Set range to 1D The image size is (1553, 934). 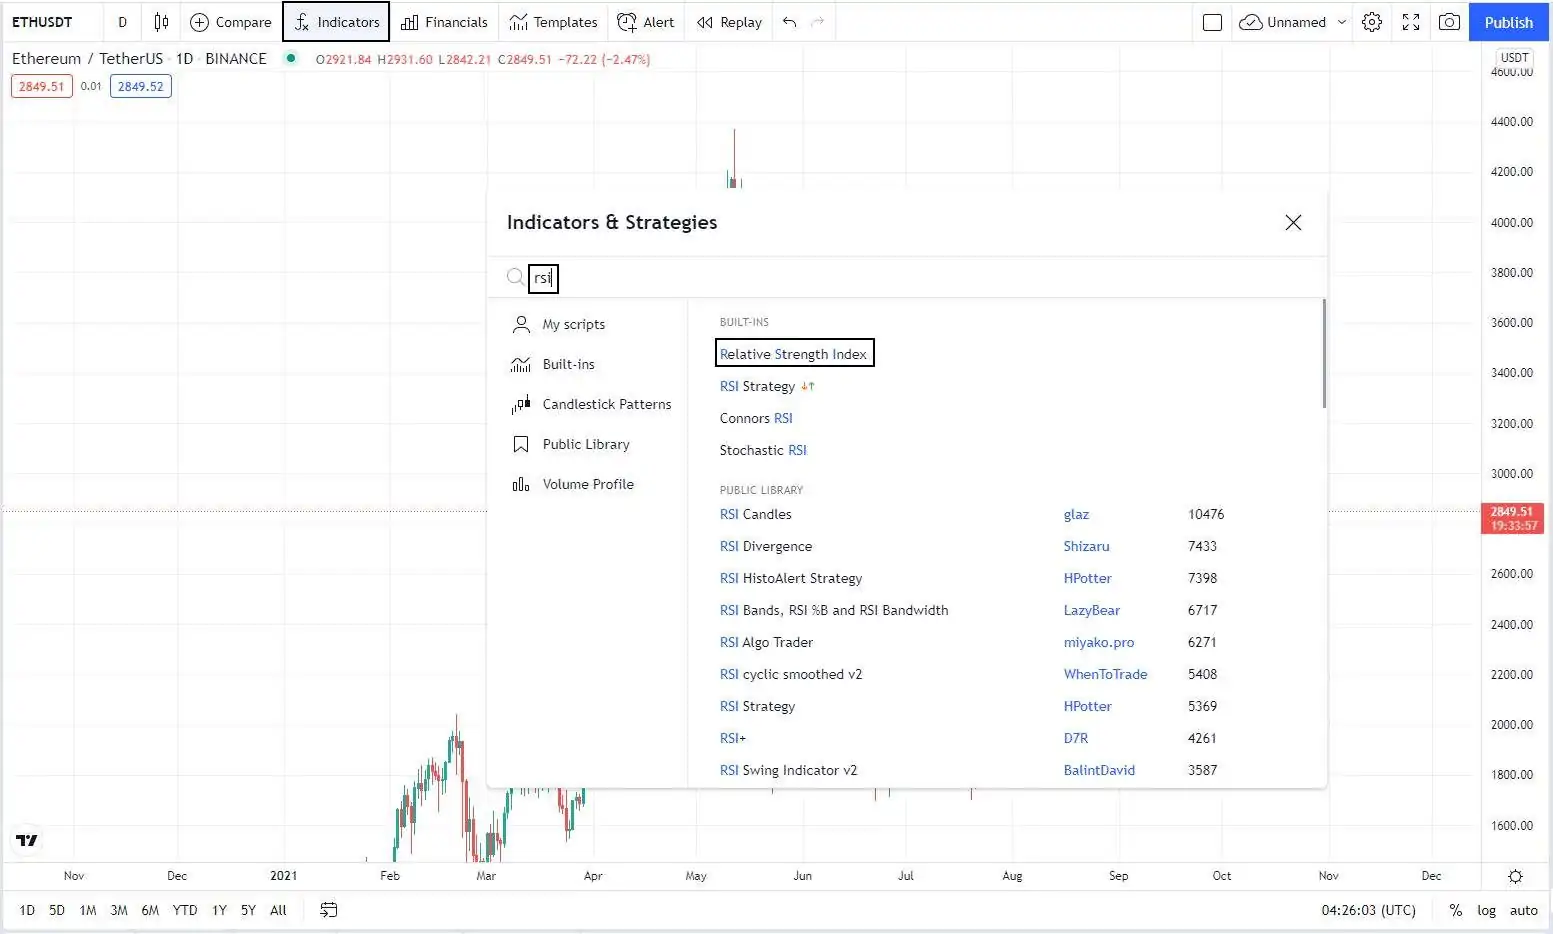(27, 910)
